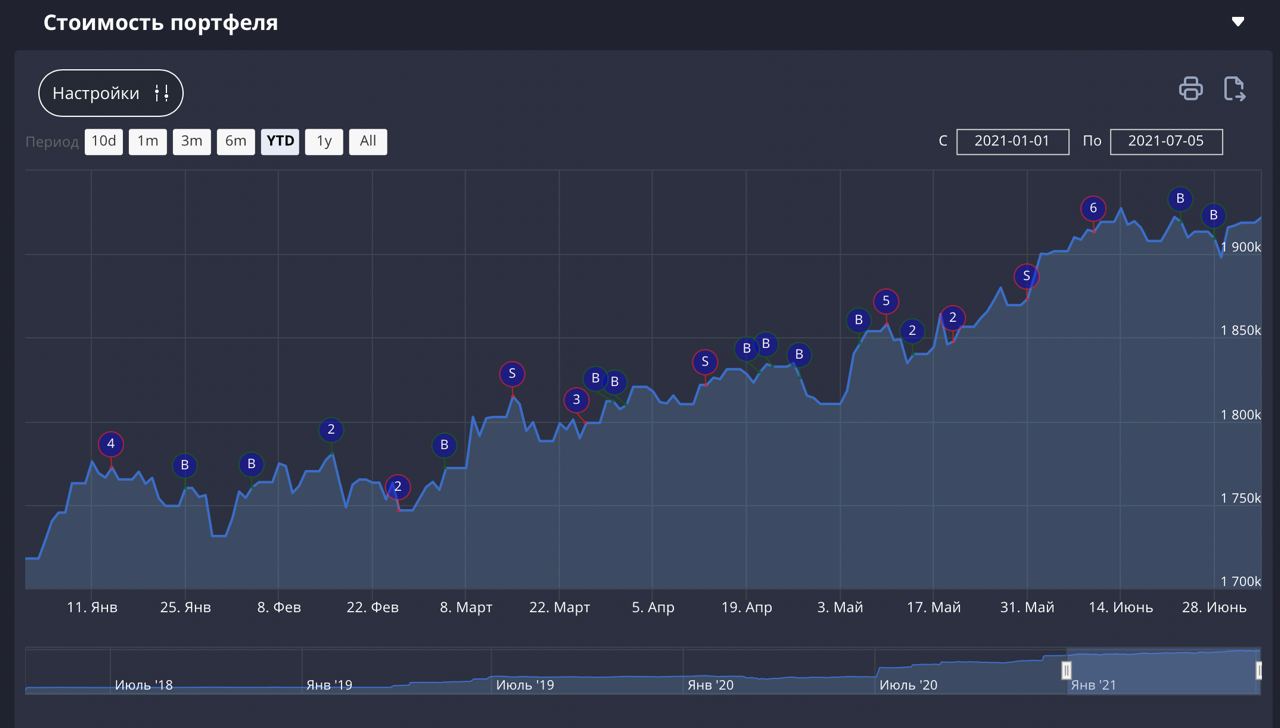This screenshot has width=1280, height=728.
Task: Open the red-ringed 2 marker near 22 Фев
Action: tap(398, 487)
